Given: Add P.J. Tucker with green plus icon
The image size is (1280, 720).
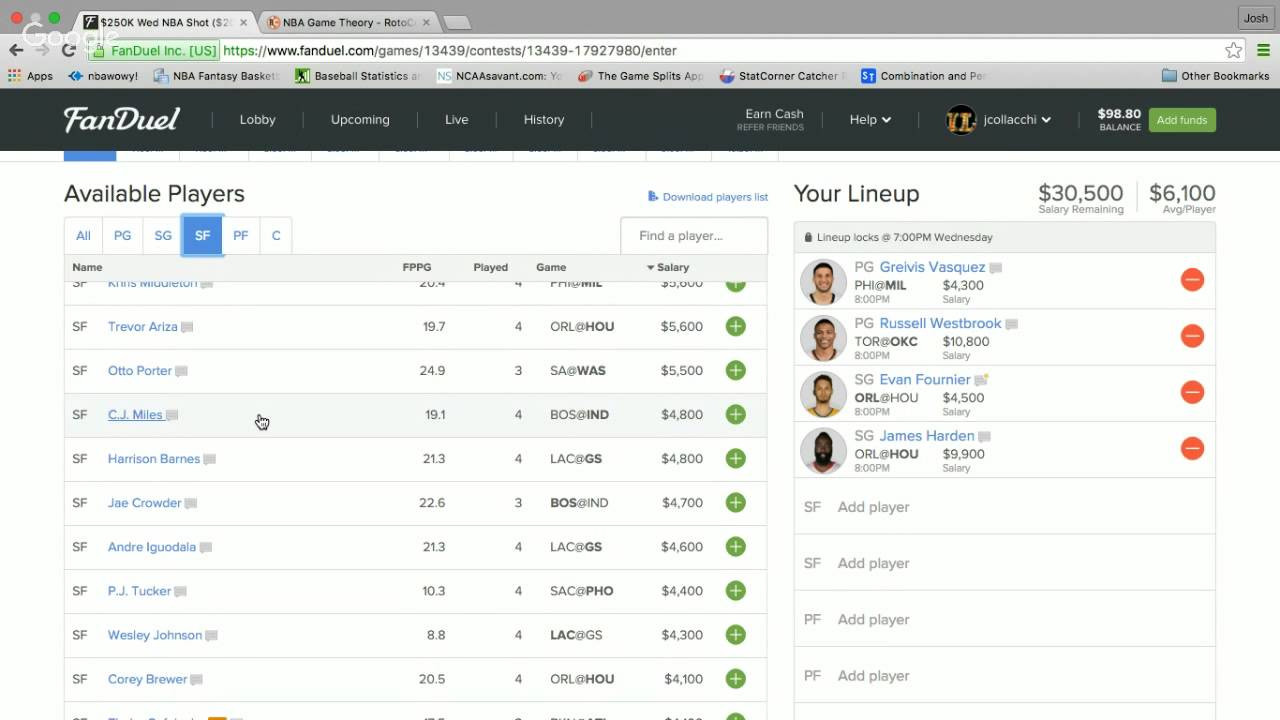Looking at the screenshot, I should tap(736, 590).
